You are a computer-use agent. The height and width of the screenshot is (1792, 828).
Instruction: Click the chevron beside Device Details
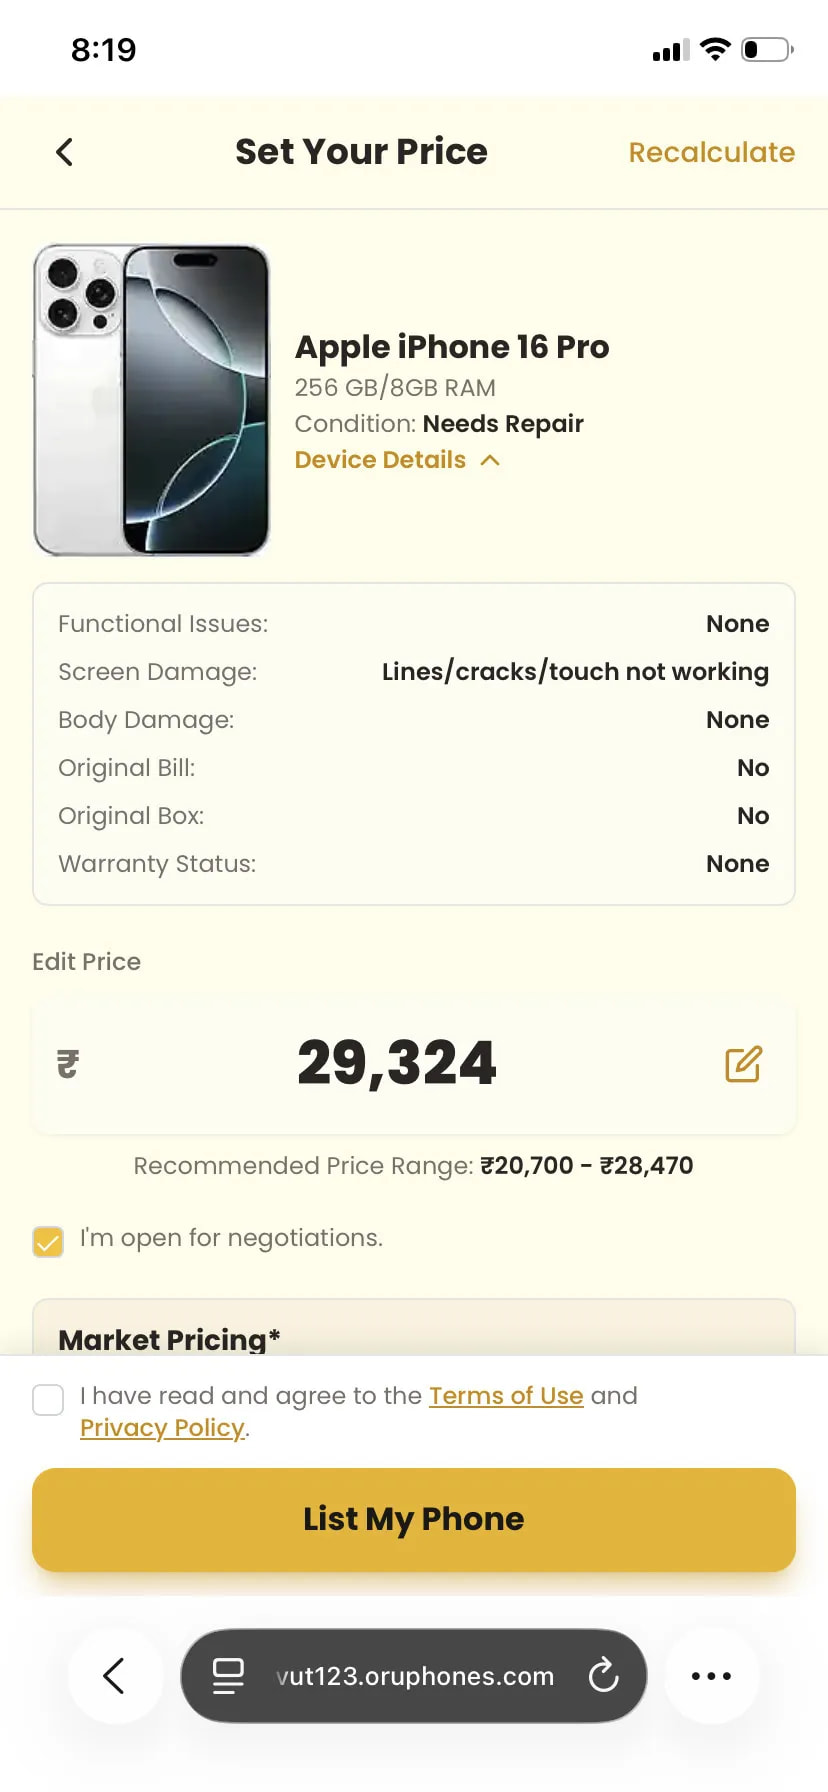490,460
